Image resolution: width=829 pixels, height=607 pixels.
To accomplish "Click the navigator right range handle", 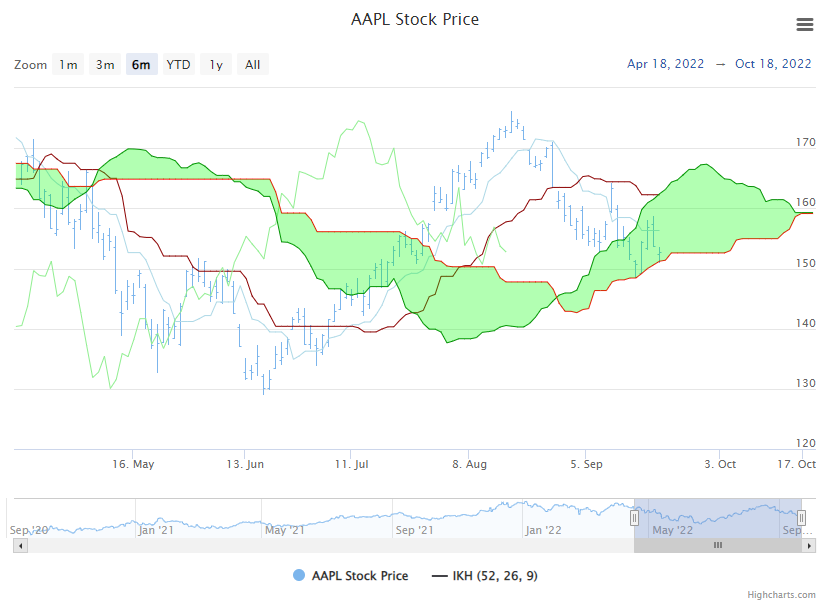I will click(802, 518).
